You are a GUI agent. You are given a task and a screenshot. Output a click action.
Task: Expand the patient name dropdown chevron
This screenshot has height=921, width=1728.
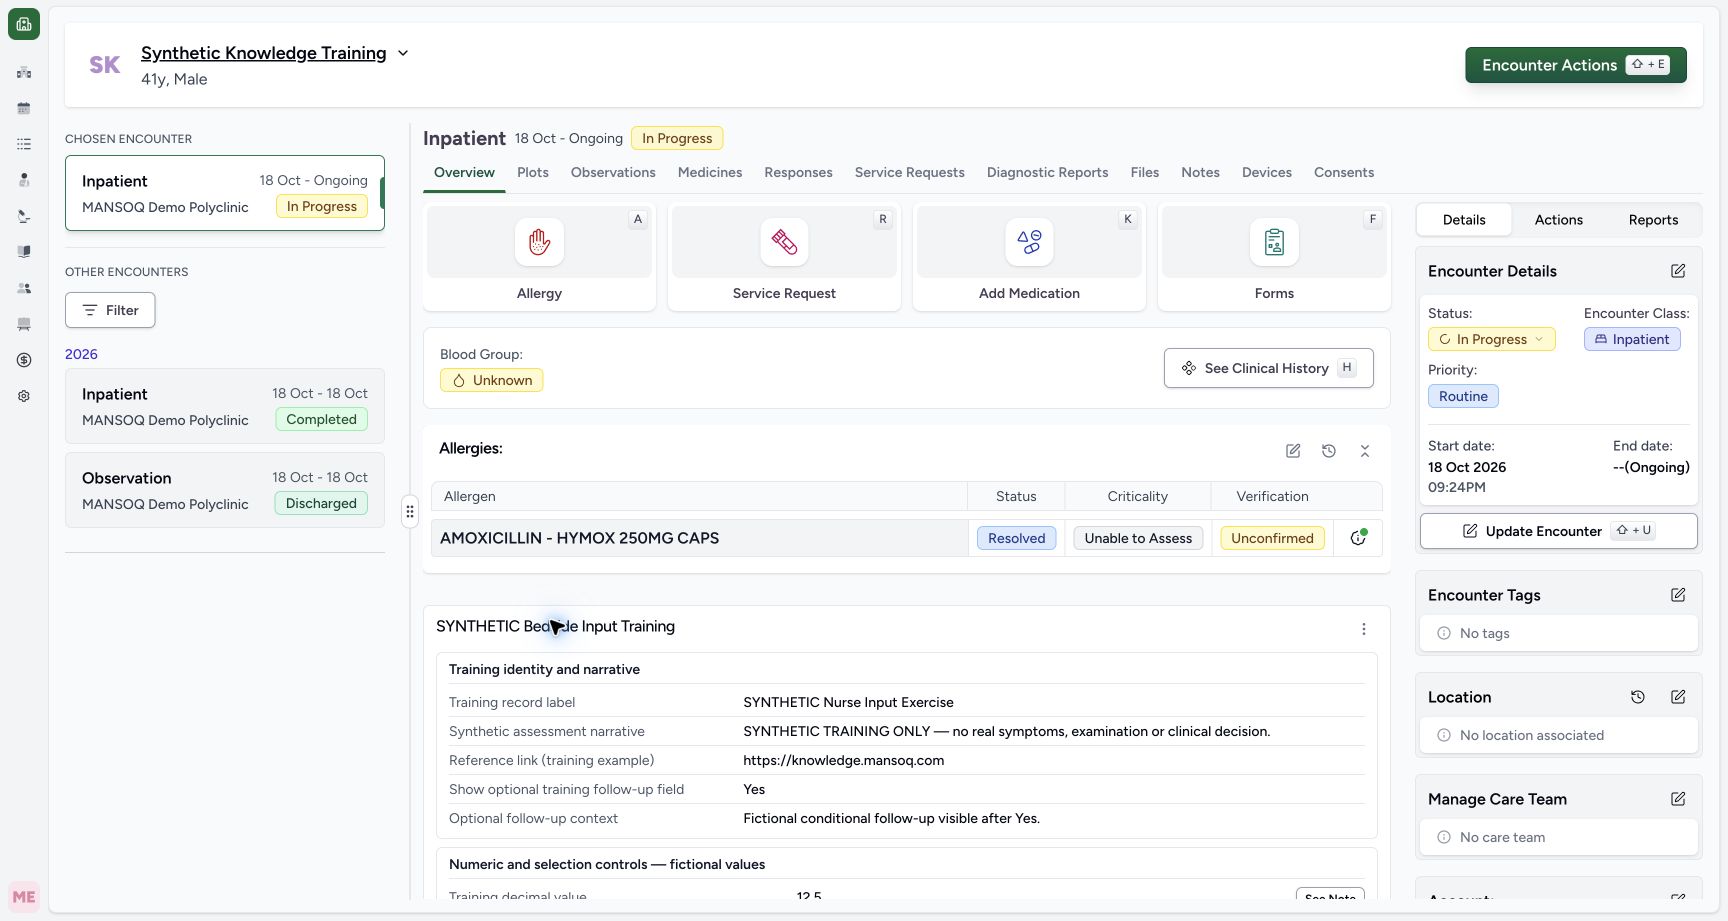point(403,53)
